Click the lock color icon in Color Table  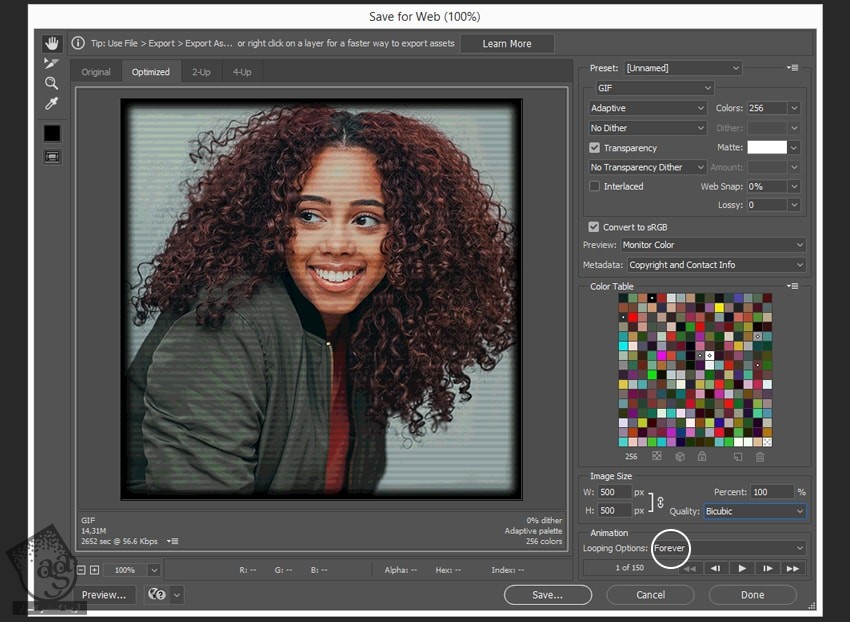tap(702, 456)
